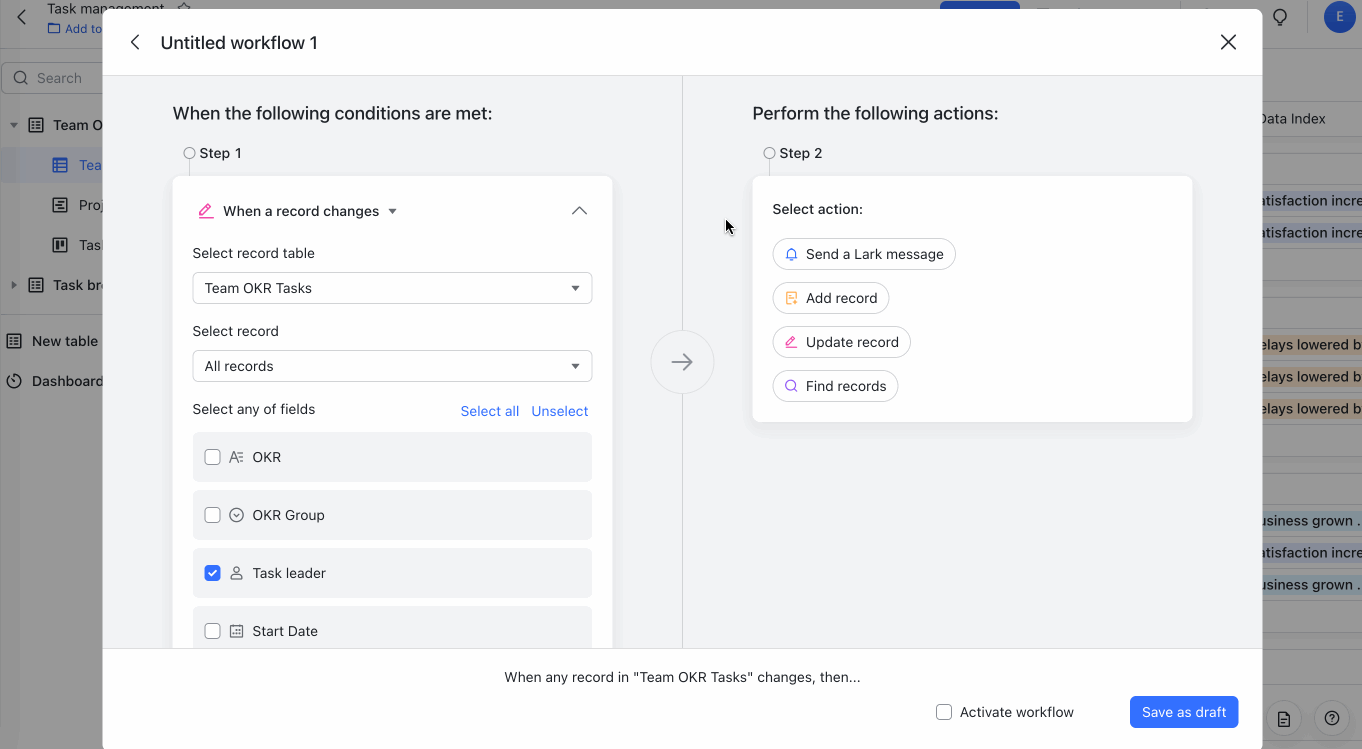The image size is (1362, 749).
Task: Check the OKR field checkbox
Action: (212, 457)
